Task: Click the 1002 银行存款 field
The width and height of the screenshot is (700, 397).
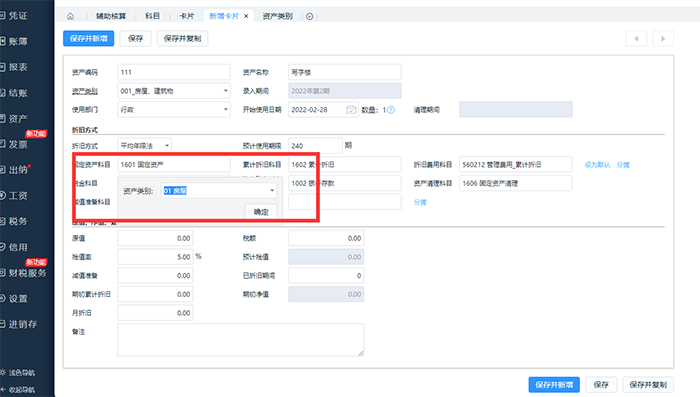Action: [345, 183]
